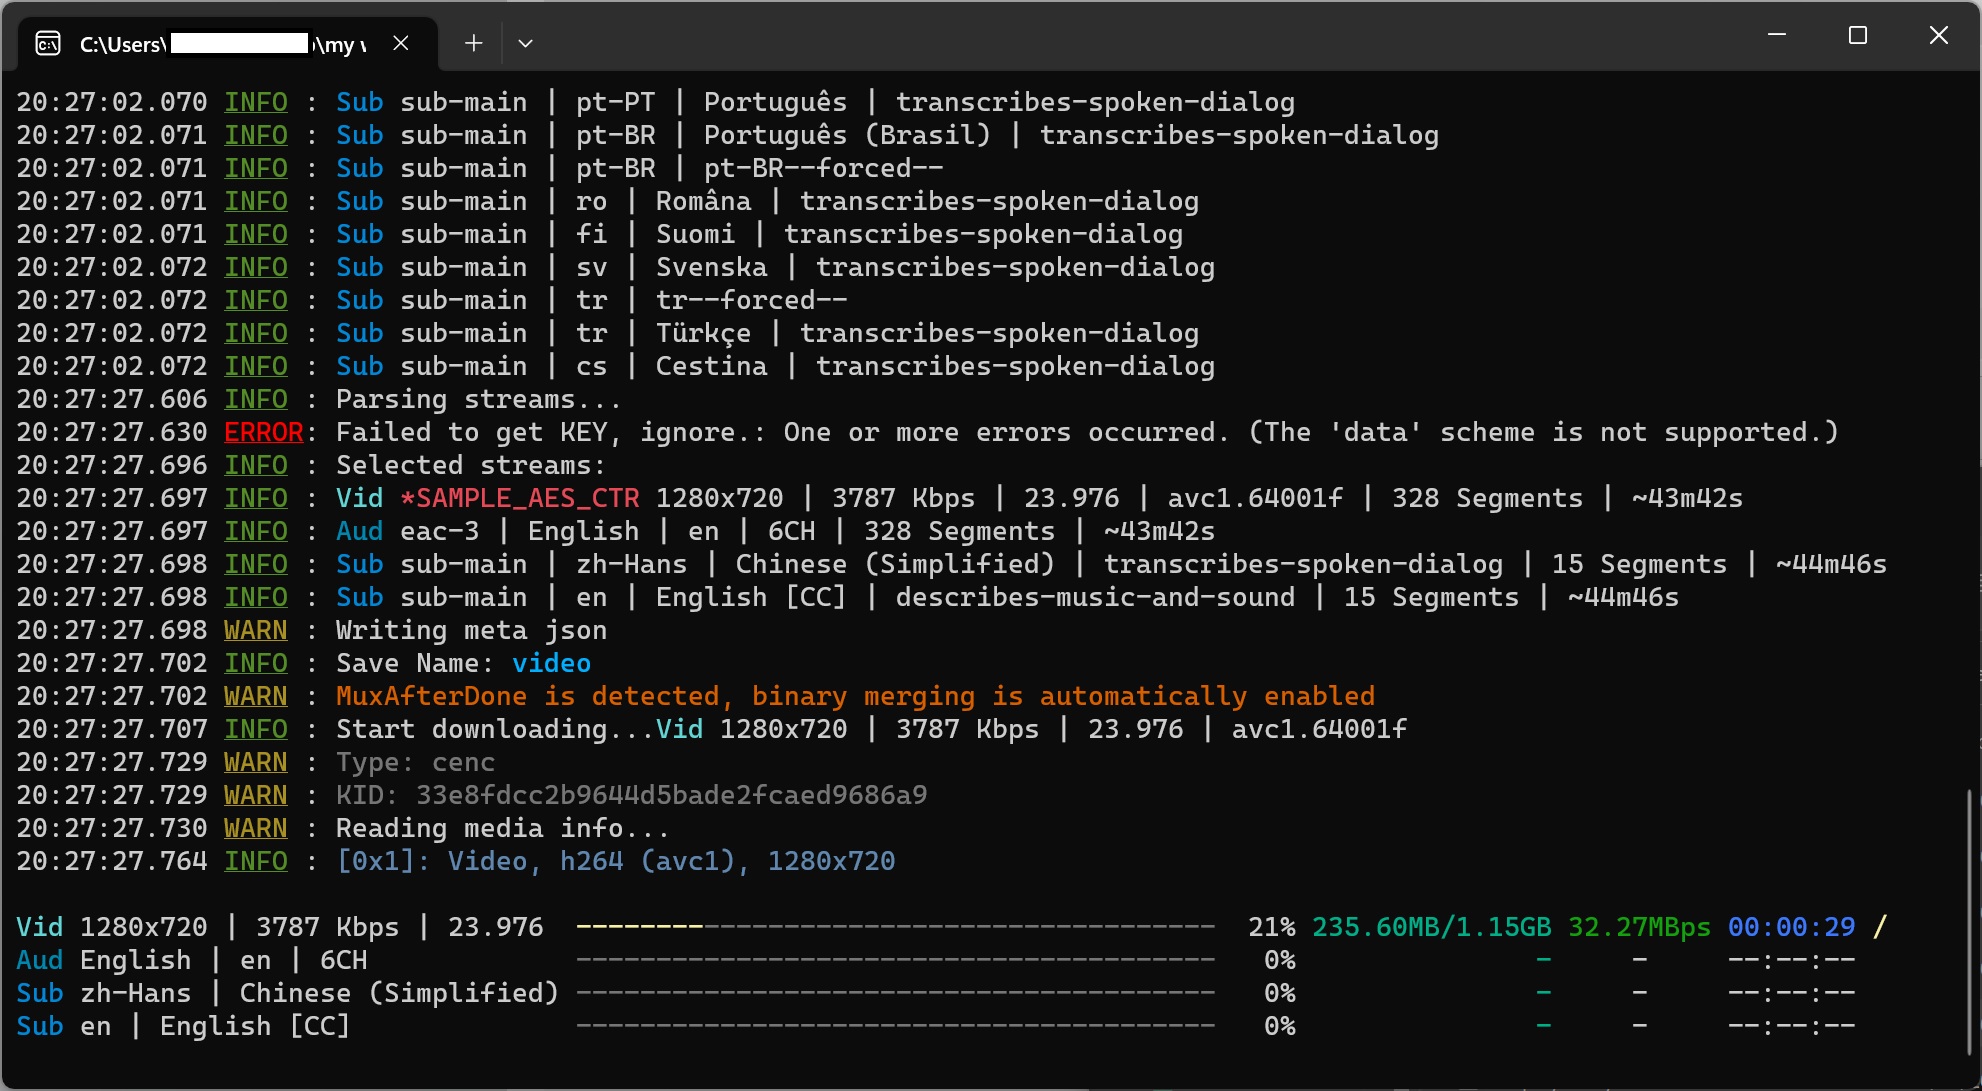Click the red ERROR label

(263, 432)
